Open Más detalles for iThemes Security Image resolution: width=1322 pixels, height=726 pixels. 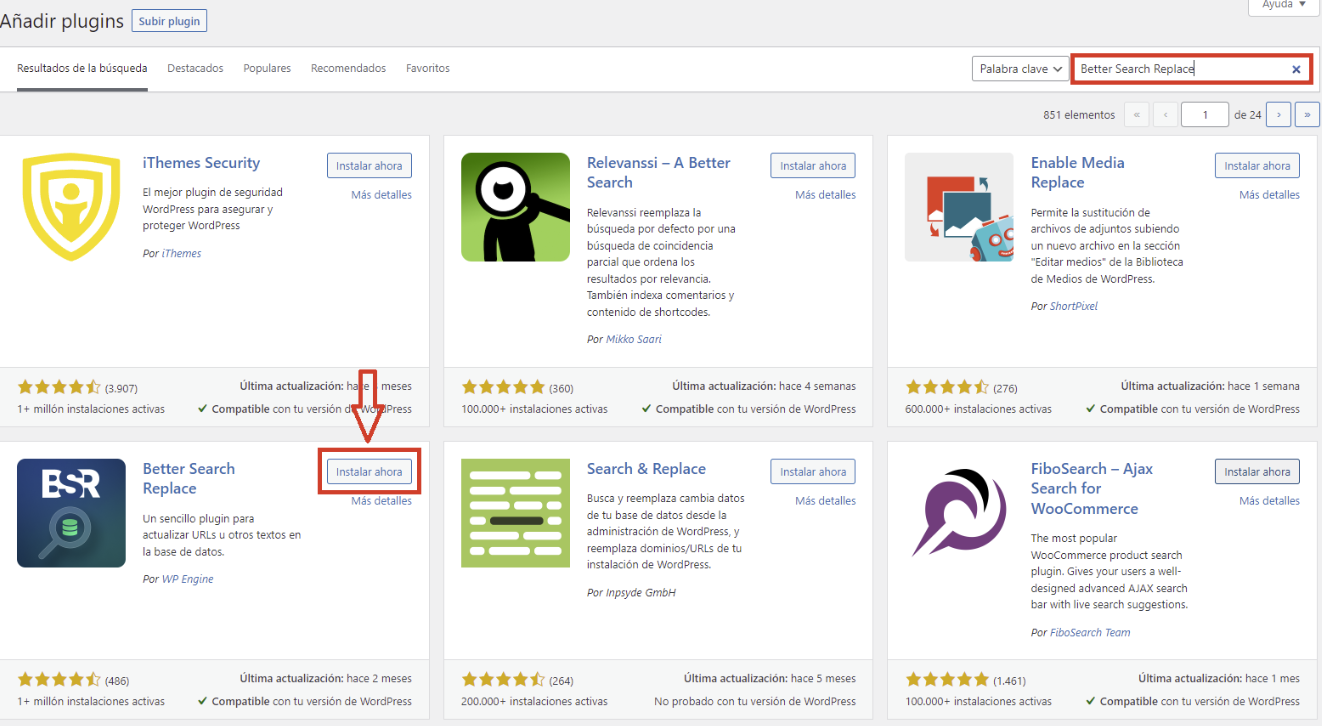click(x=381, y=195)
